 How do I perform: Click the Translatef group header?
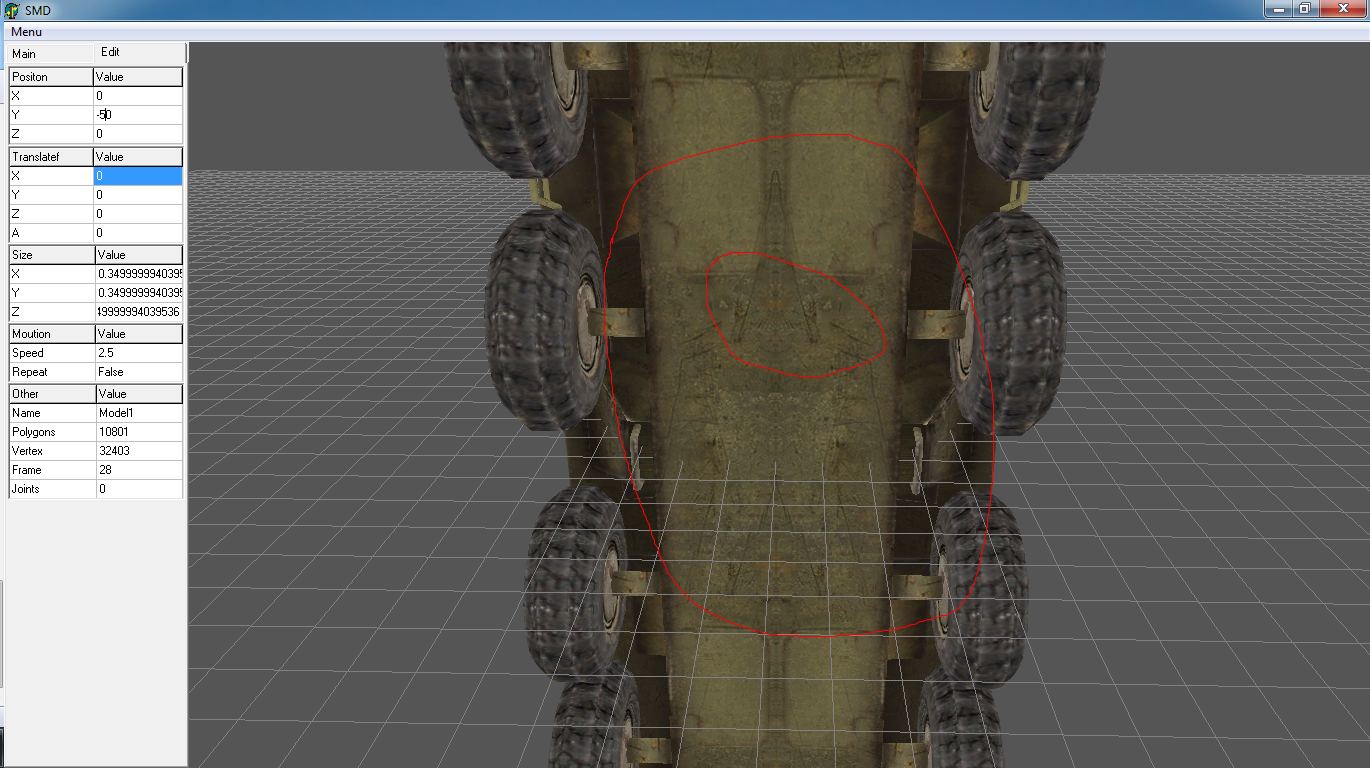(x=51, y=157)
